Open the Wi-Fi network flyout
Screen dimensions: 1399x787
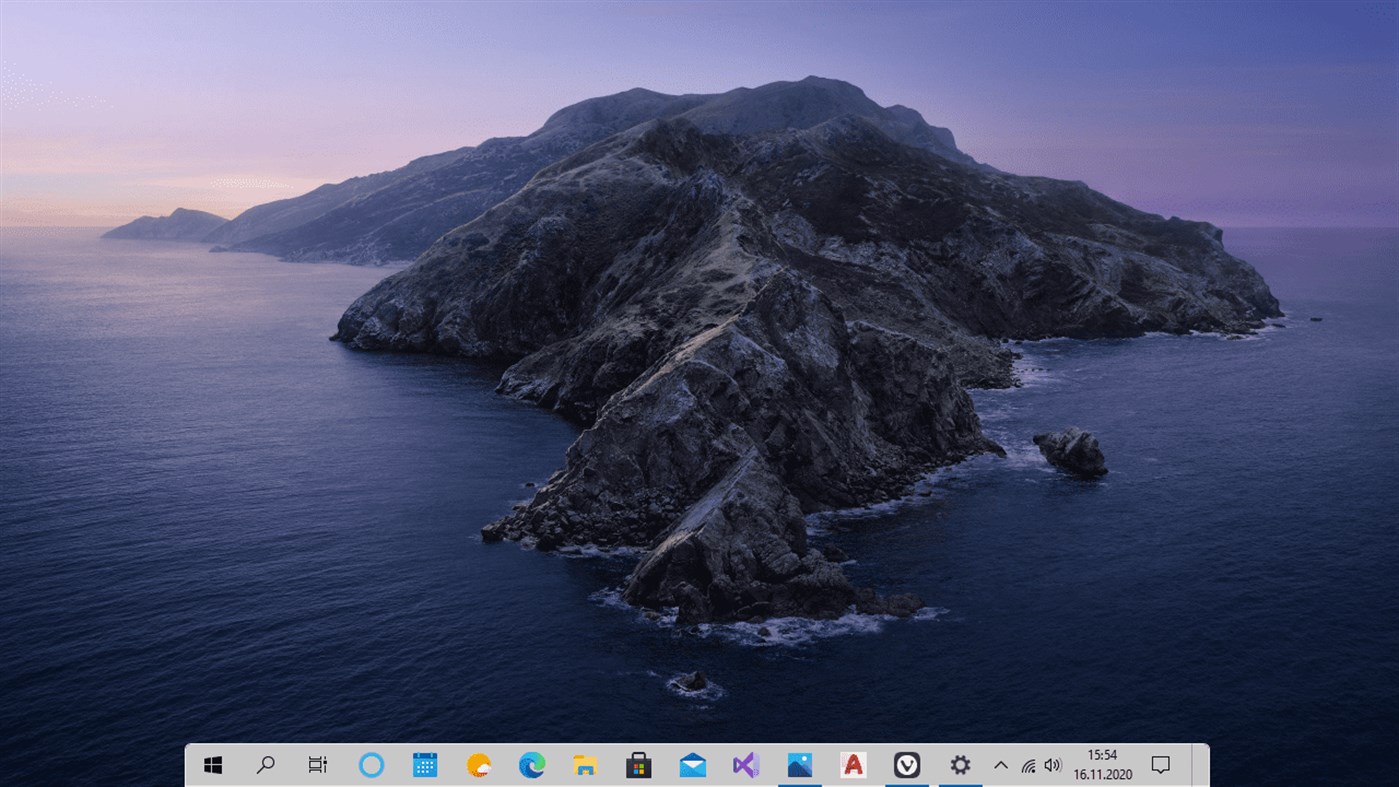point(1028,764)
